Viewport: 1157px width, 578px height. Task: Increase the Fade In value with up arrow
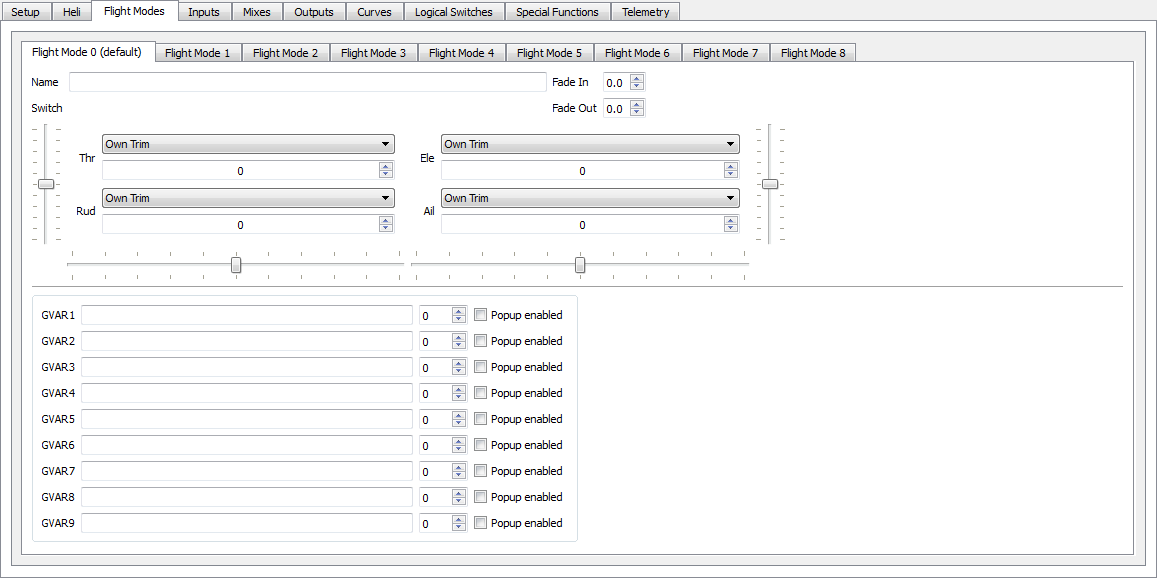click(x=637, y=78)
